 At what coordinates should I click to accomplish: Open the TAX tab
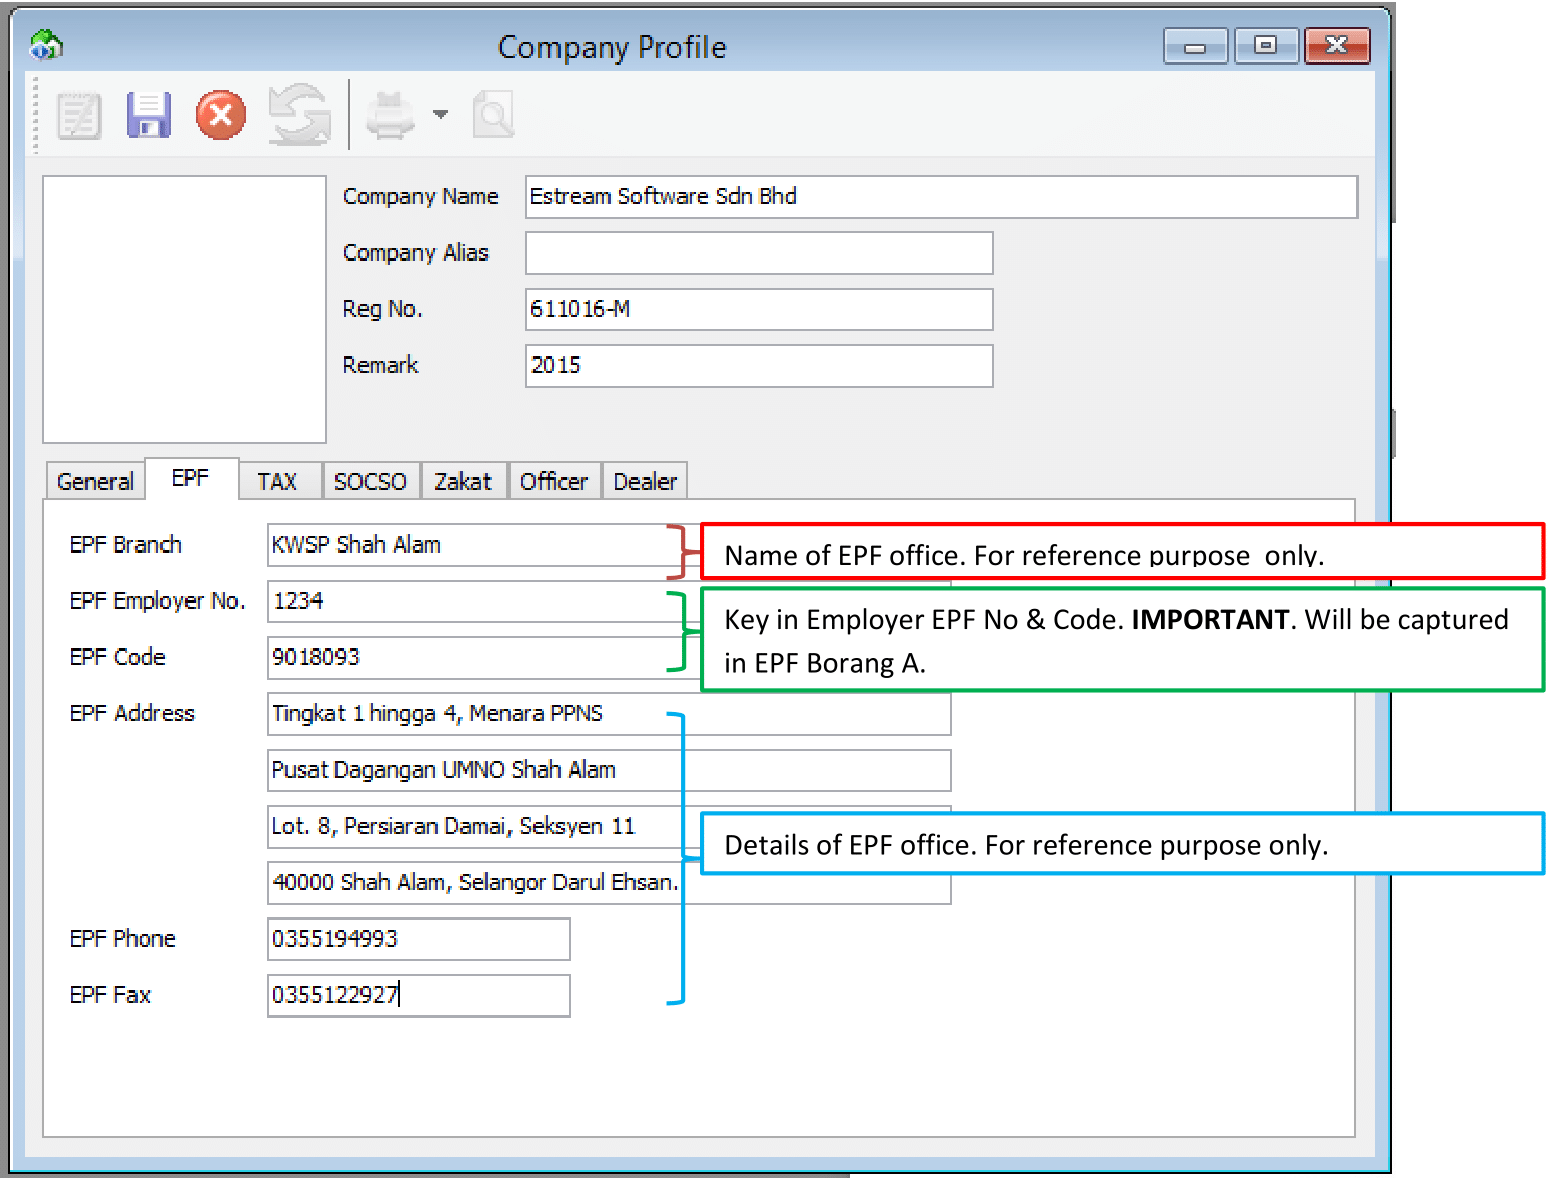277,482
